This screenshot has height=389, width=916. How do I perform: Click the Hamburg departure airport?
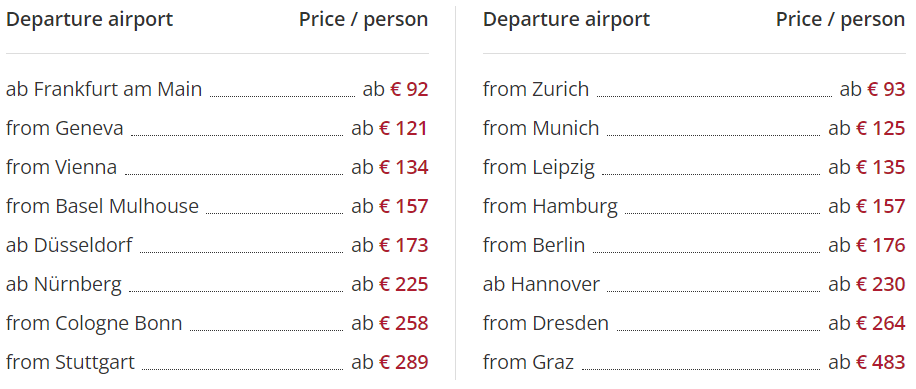click(x=694, y=206)
